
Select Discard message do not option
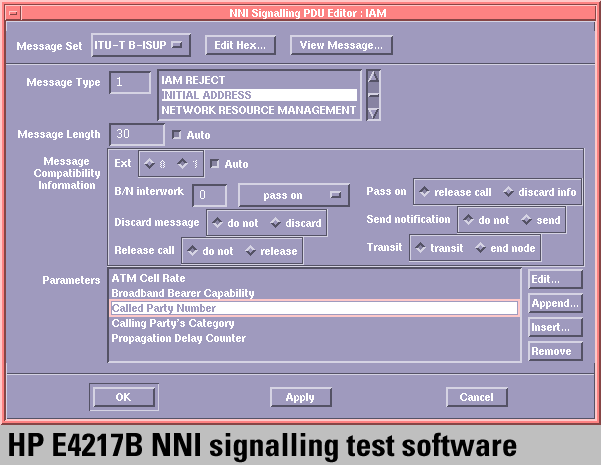pos(235,223)
